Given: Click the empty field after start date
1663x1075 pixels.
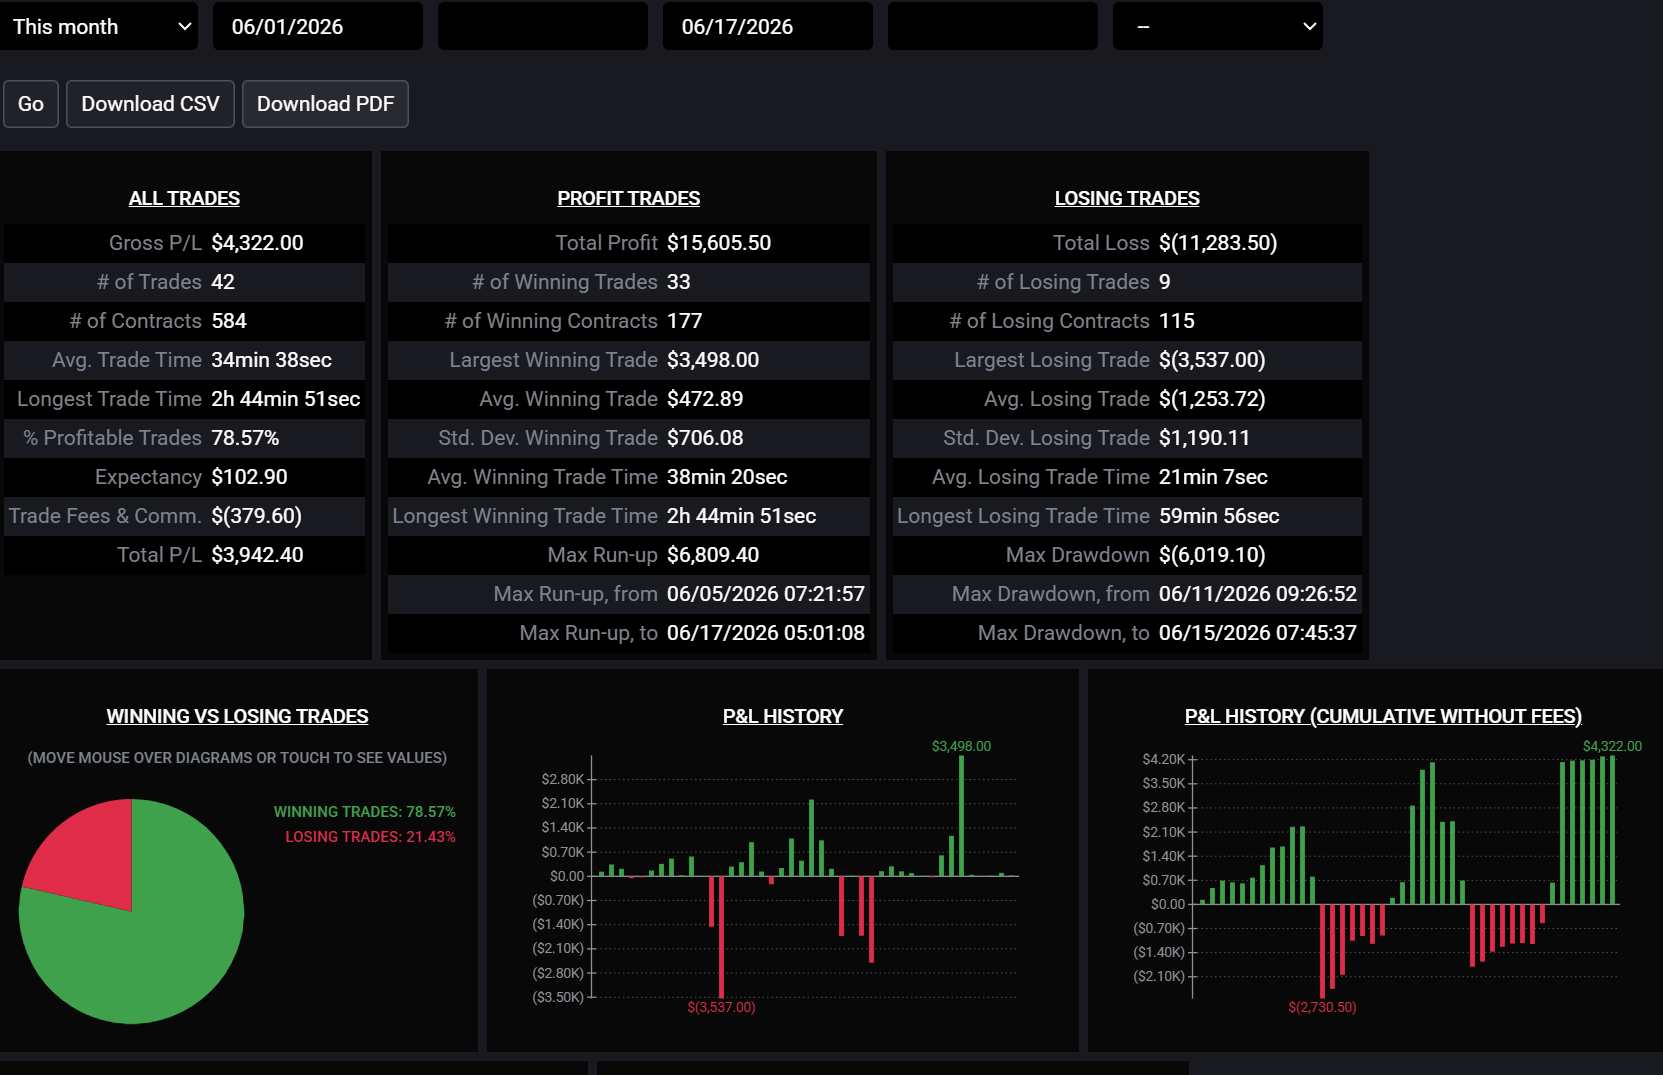Looking at the screenshot, I should (x=542, y=26).
